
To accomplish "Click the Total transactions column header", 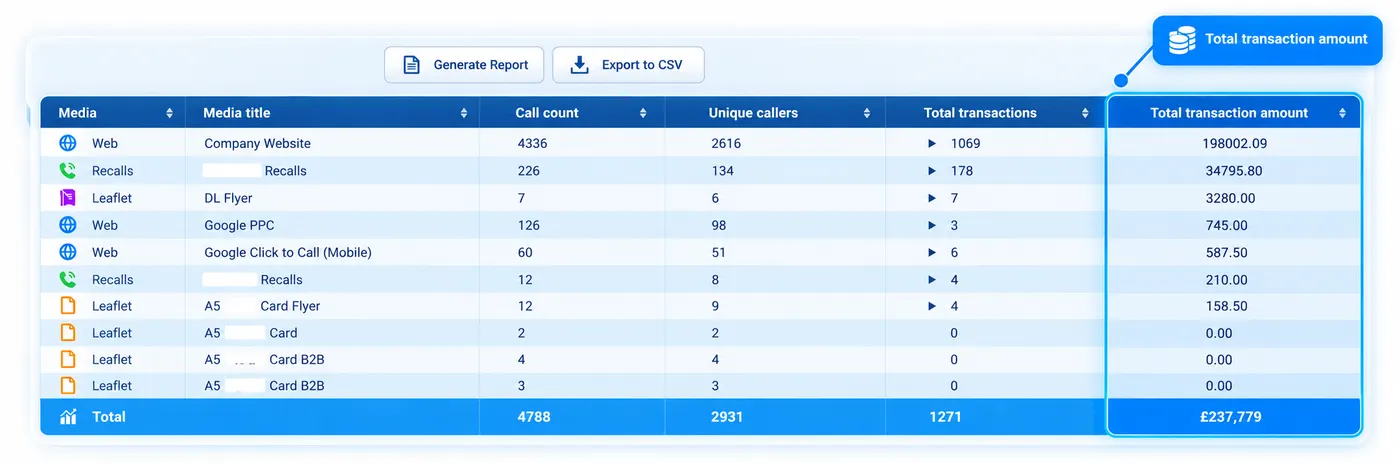I will point(996,113).
